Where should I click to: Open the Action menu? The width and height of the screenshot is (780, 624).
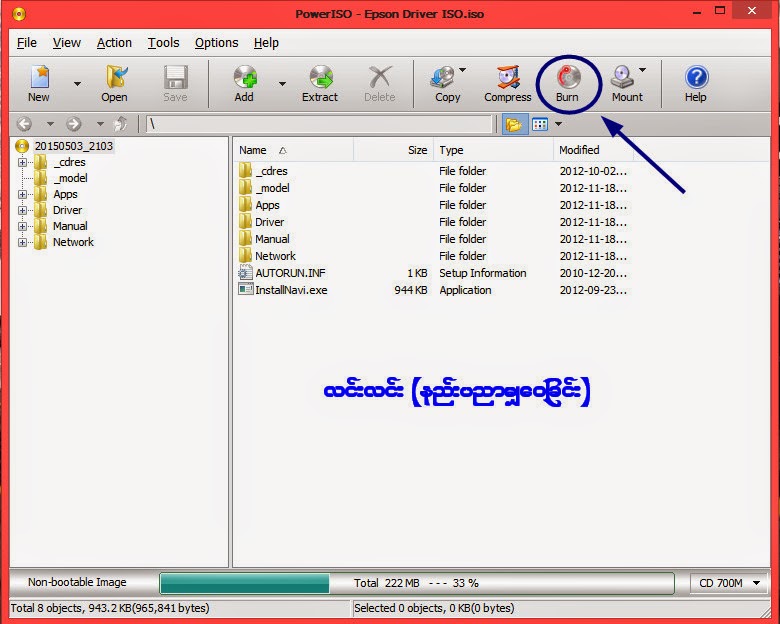(114, 43)
